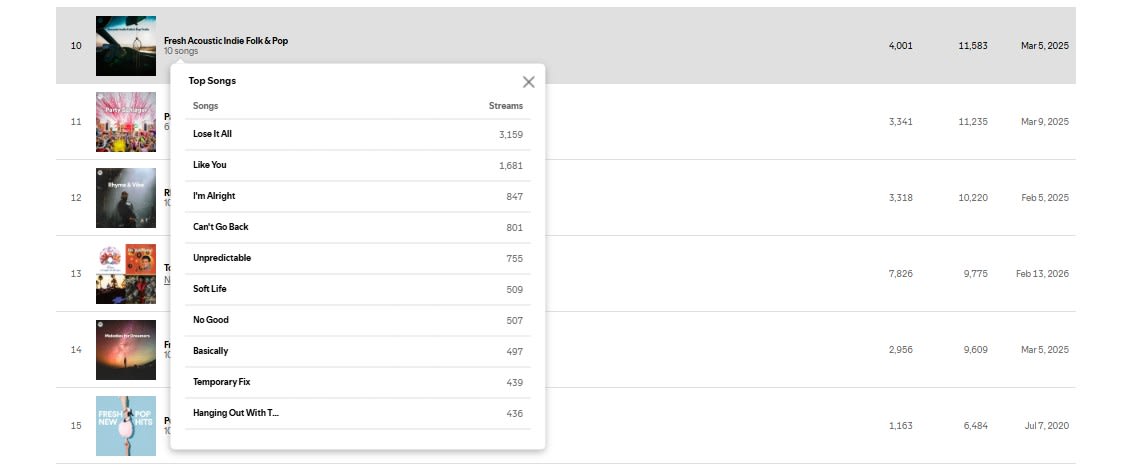This screenshot has width=1135, height=472.
Task: Select Can't Go Back in Top Songs
Action: [220, 227]
